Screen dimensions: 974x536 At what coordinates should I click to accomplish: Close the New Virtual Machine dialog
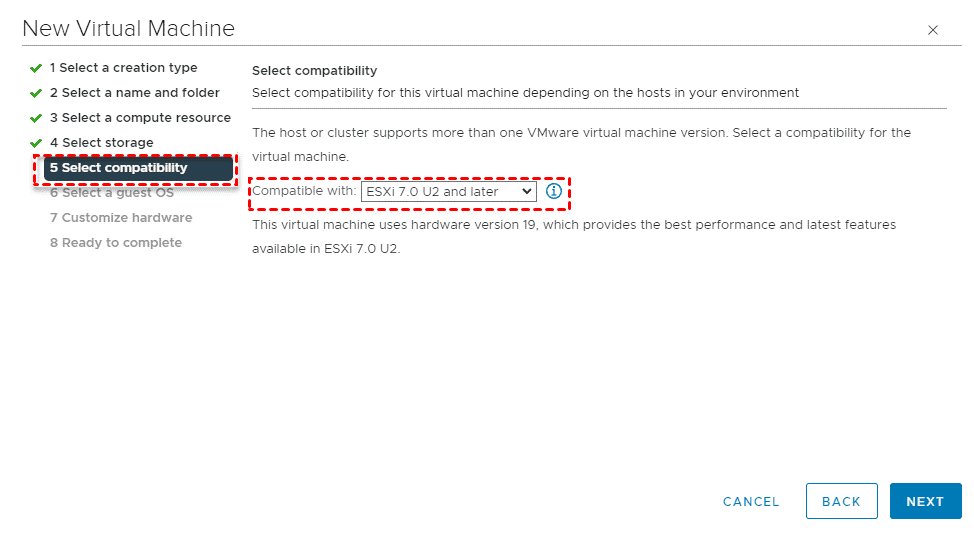(933, 30)
